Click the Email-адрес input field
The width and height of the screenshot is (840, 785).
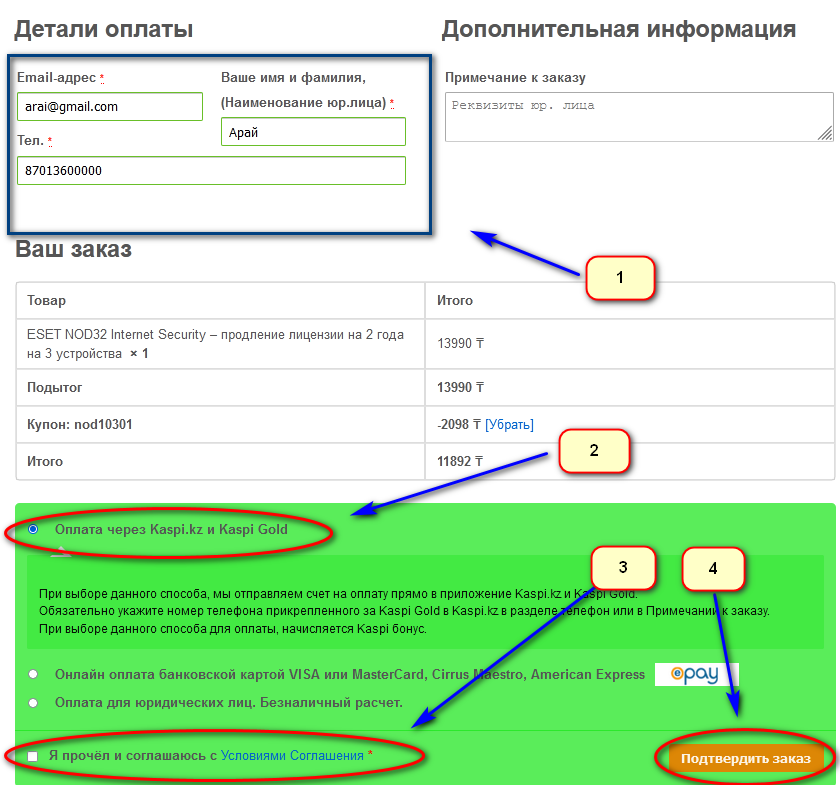(110, 107)
